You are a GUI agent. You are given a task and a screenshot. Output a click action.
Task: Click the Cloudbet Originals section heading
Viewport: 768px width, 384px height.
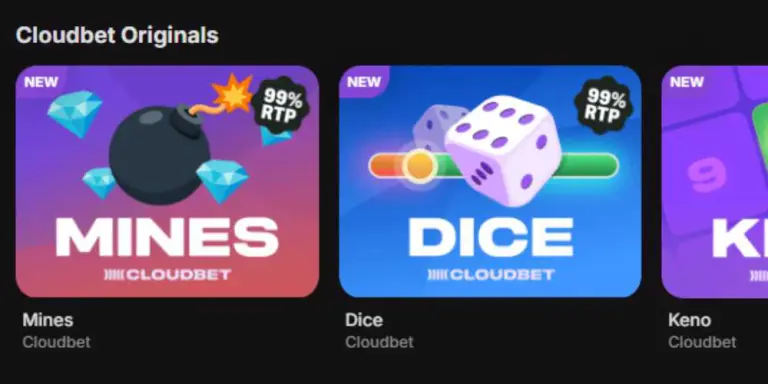click(117, 36)
